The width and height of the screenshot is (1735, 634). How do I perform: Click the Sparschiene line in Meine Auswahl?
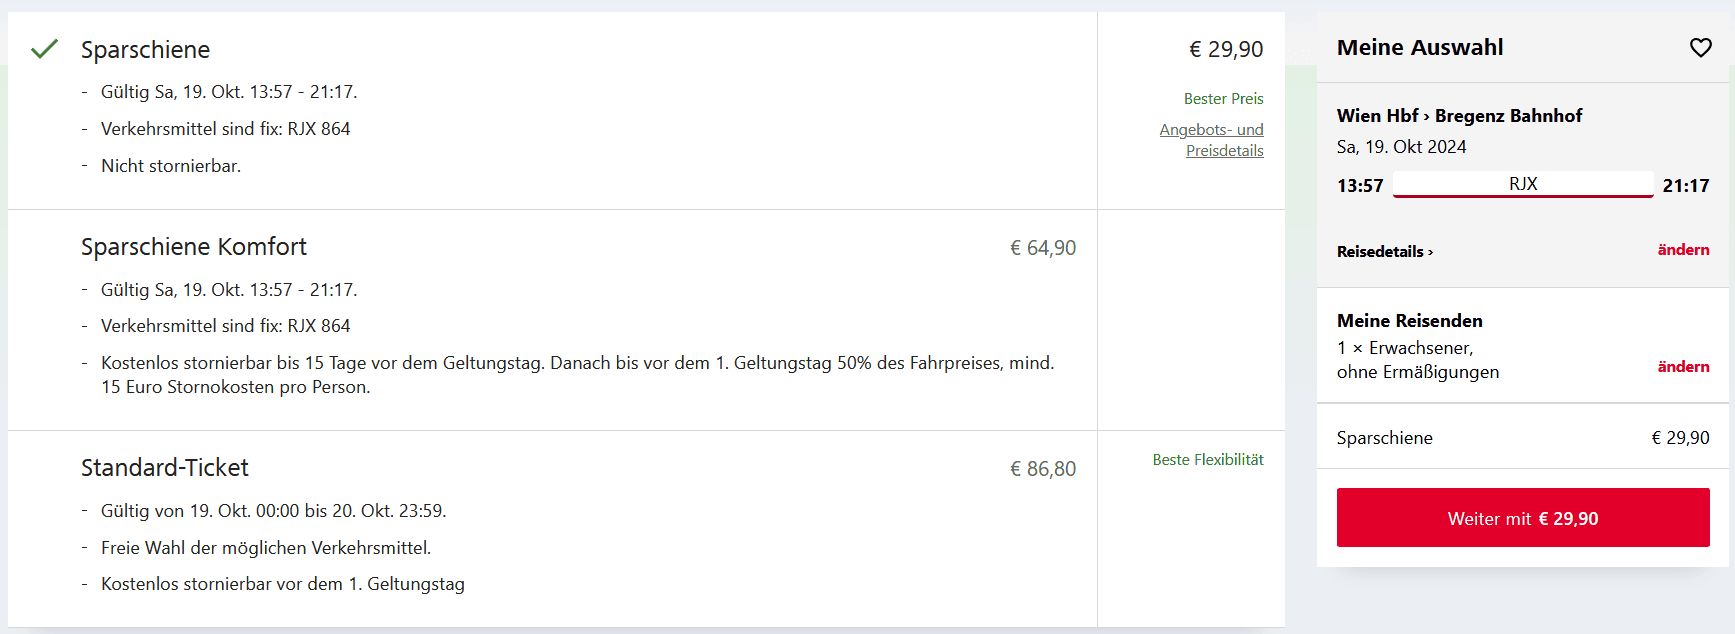(x=1385, y=438)
